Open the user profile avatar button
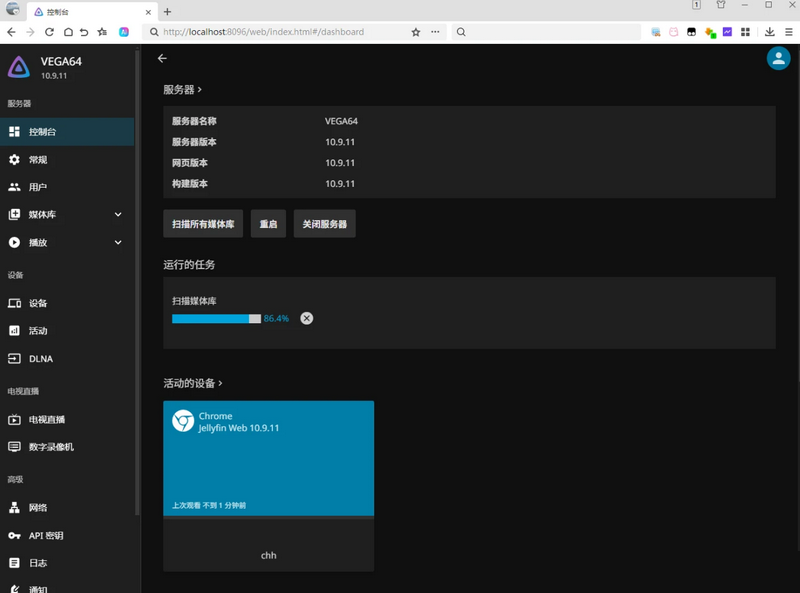Screen dimensions: 800x593 point(779,58)
